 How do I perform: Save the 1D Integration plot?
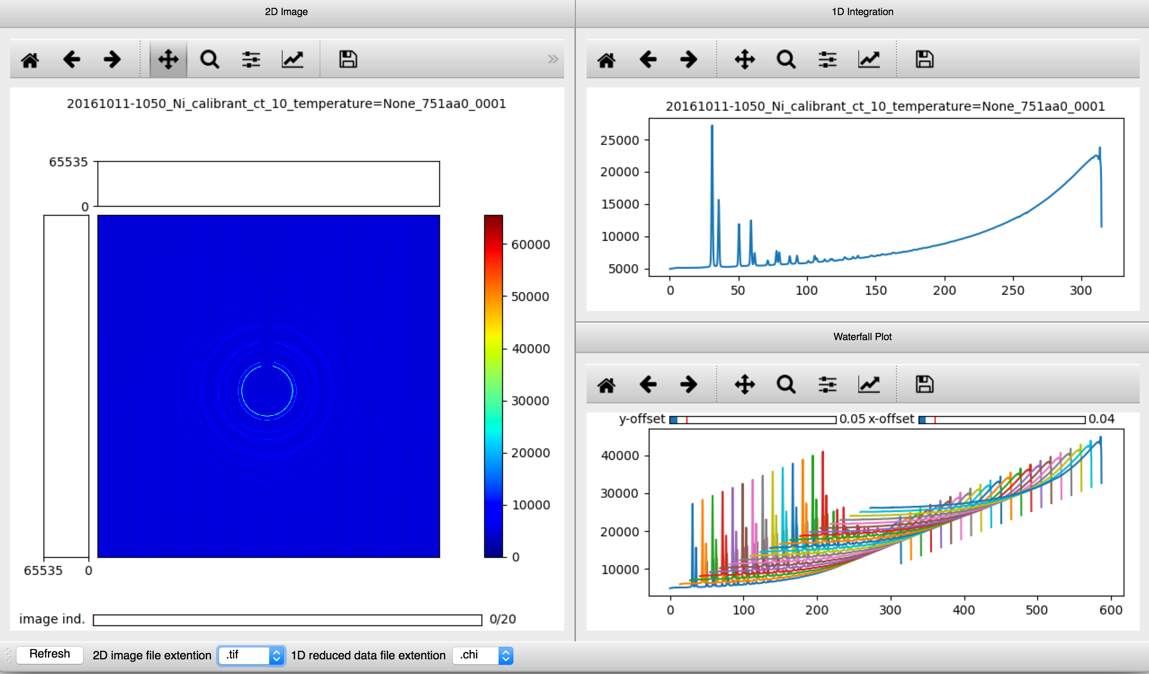tap(925, 60)
